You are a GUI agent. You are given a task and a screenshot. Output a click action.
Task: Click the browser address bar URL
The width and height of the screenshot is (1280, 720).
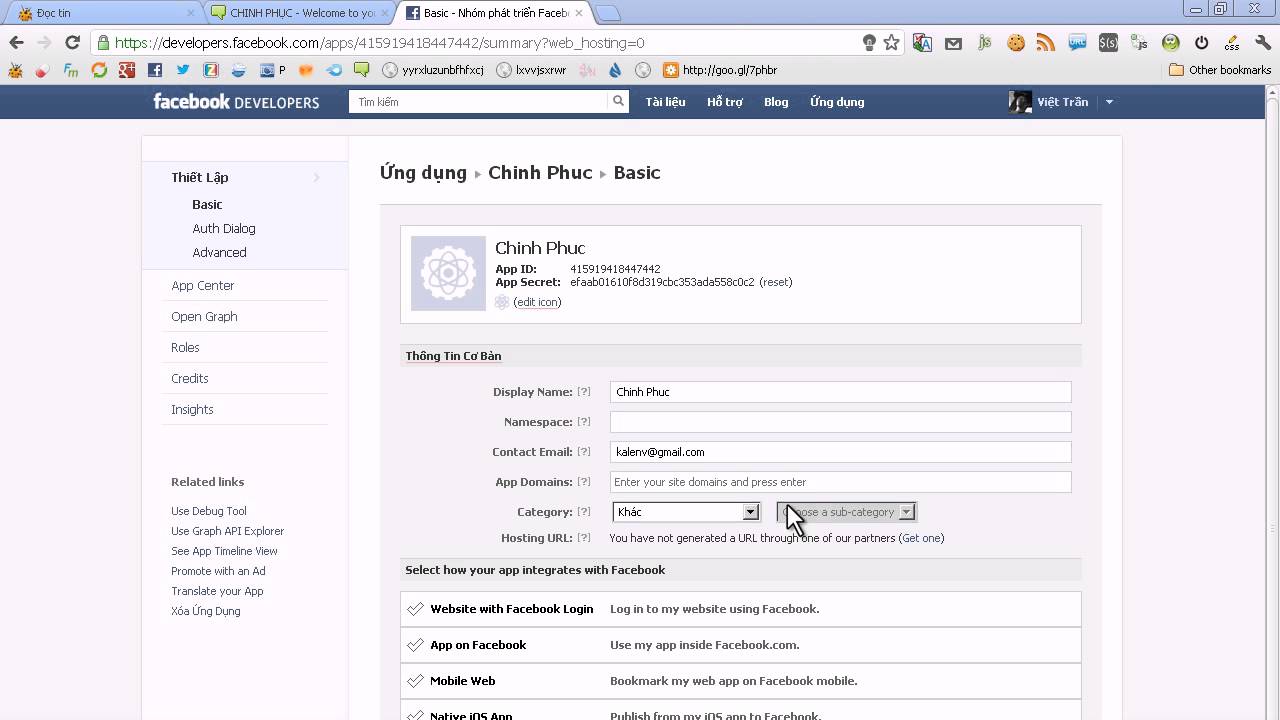380,43
